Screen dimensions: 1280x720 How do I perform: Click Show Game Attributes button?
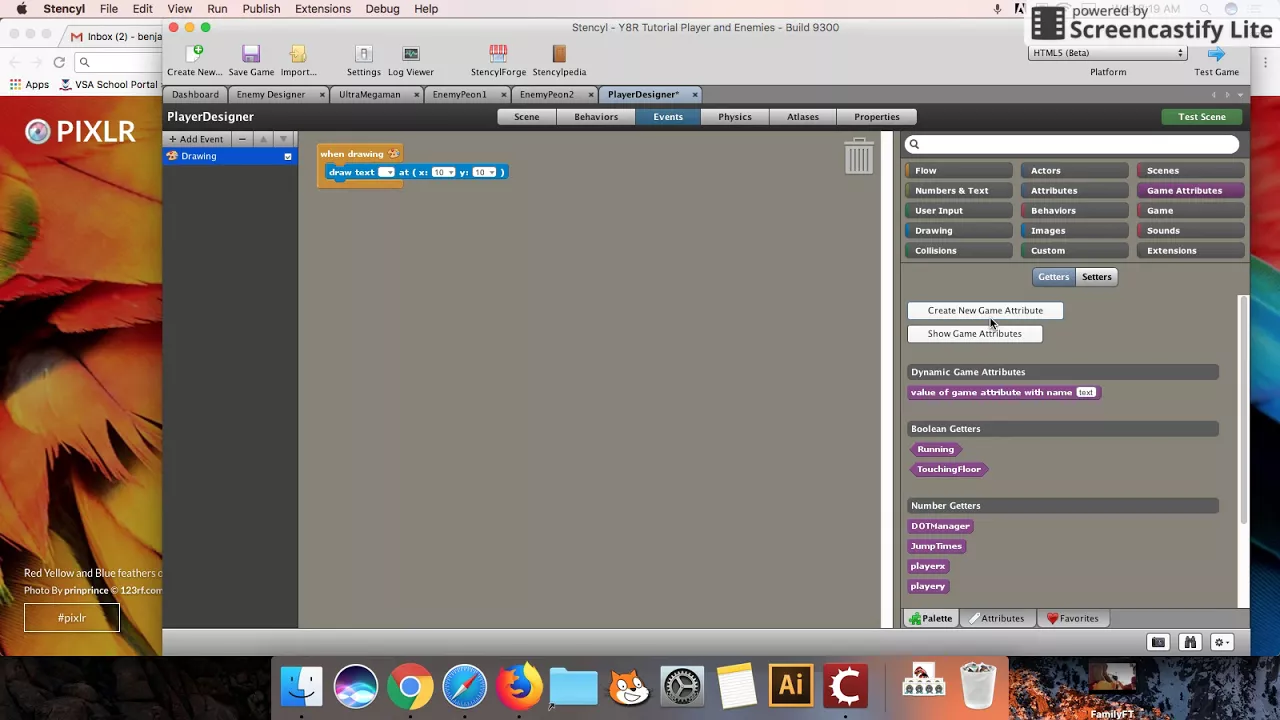(975, 334)
